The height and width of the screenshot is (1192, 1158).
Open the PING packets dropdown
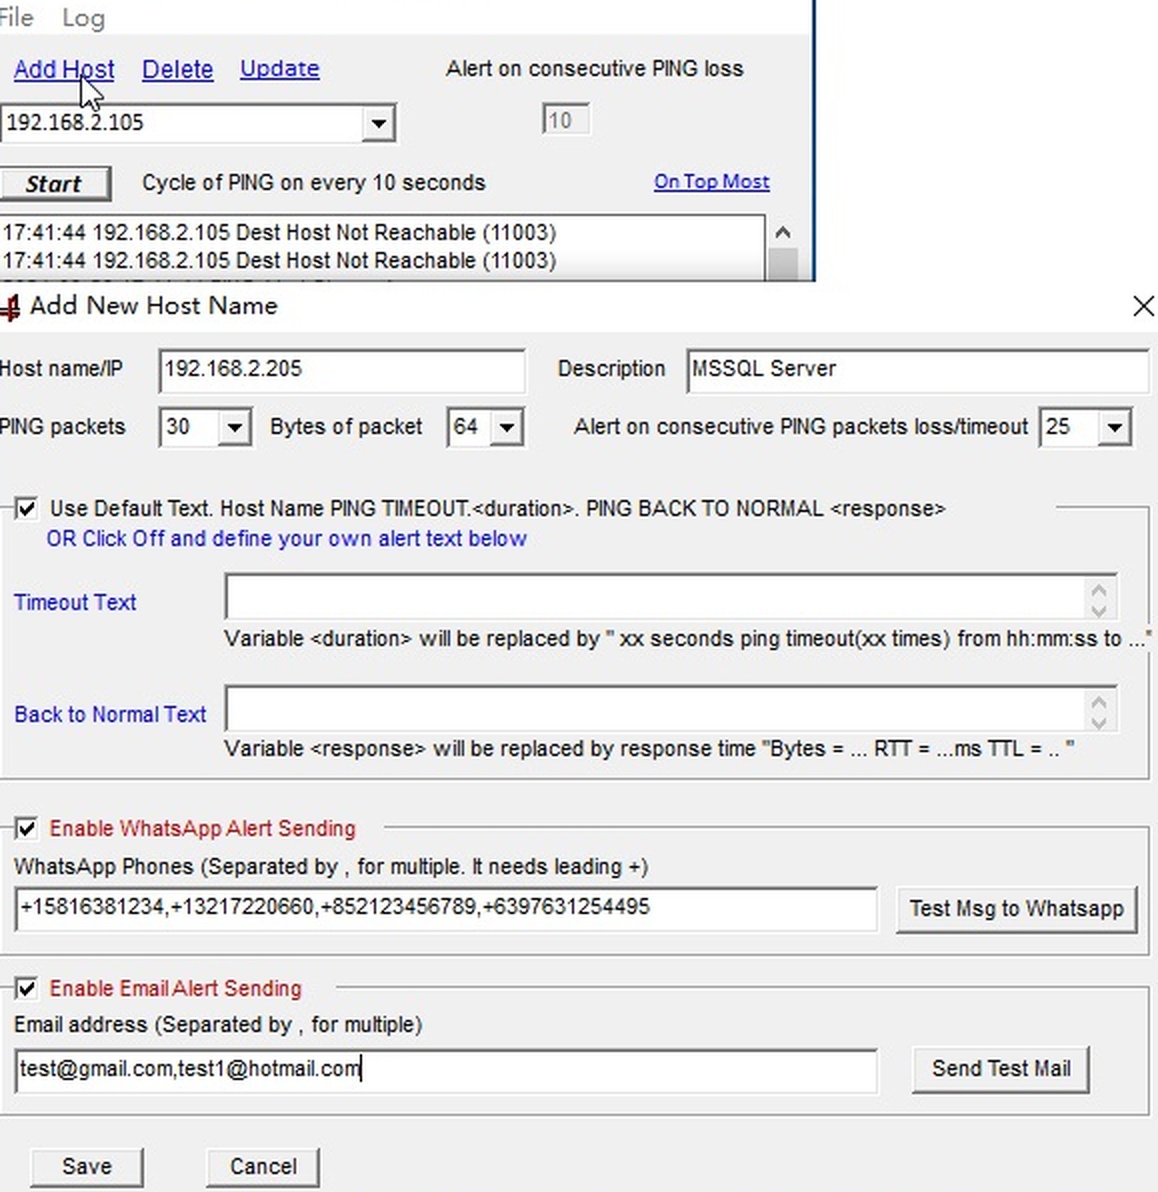click(234, 427)
